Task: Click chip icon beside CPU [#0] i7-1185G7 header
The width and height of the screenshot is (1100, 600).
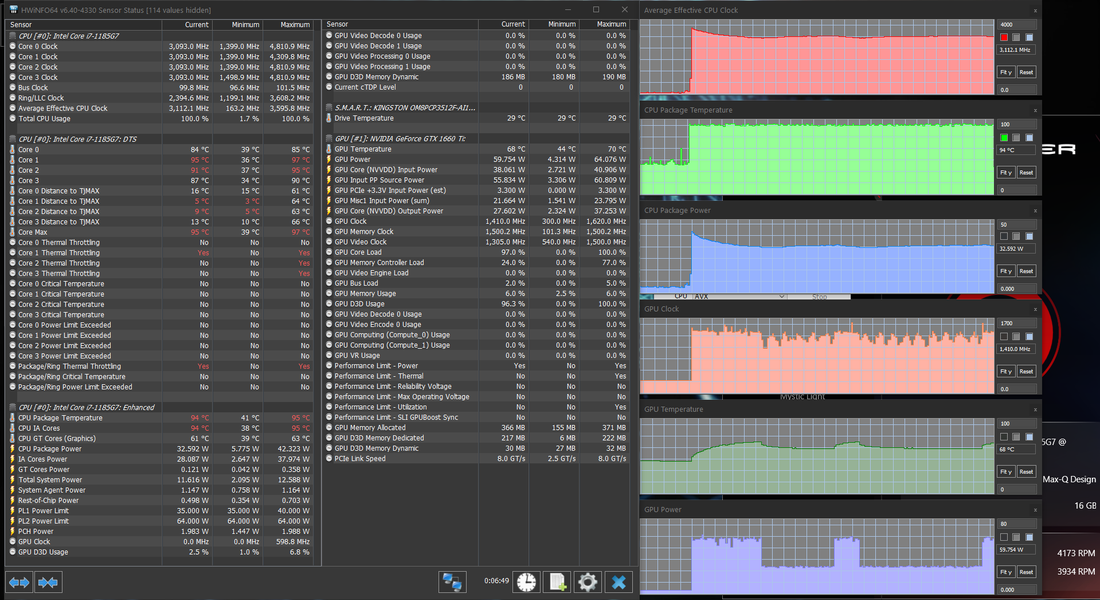Action: 13,36
